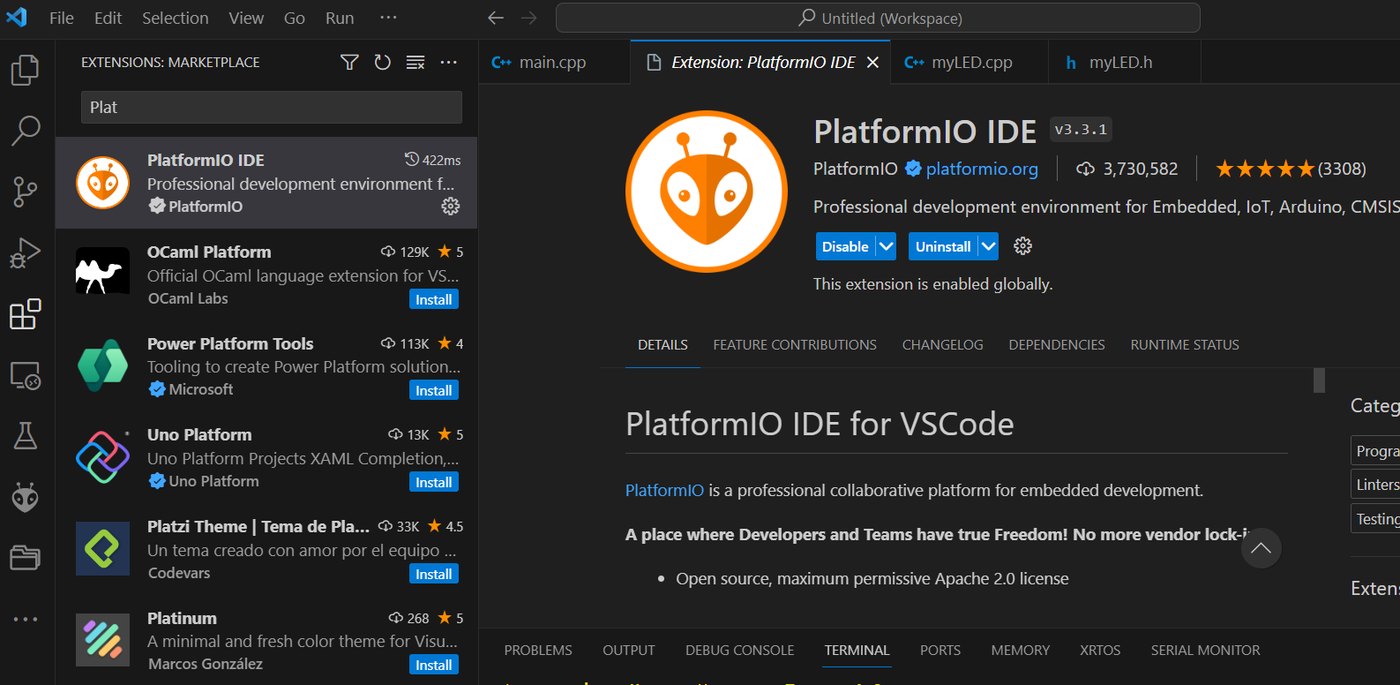Open the Selection menu
This screenshot has width=1400, height=685.
tap(175, 18)
